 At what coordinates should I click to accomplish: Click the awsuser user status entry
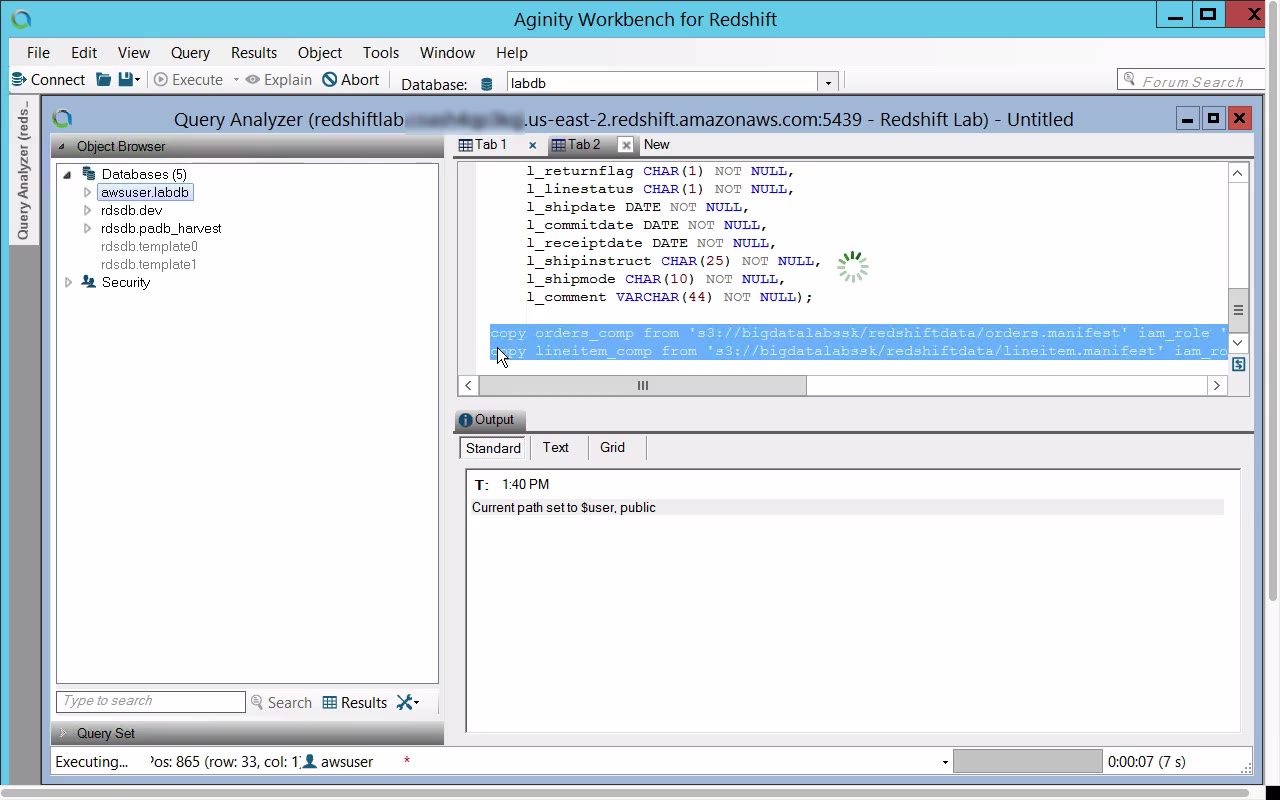pyautogui.click(x=338, y=762)
